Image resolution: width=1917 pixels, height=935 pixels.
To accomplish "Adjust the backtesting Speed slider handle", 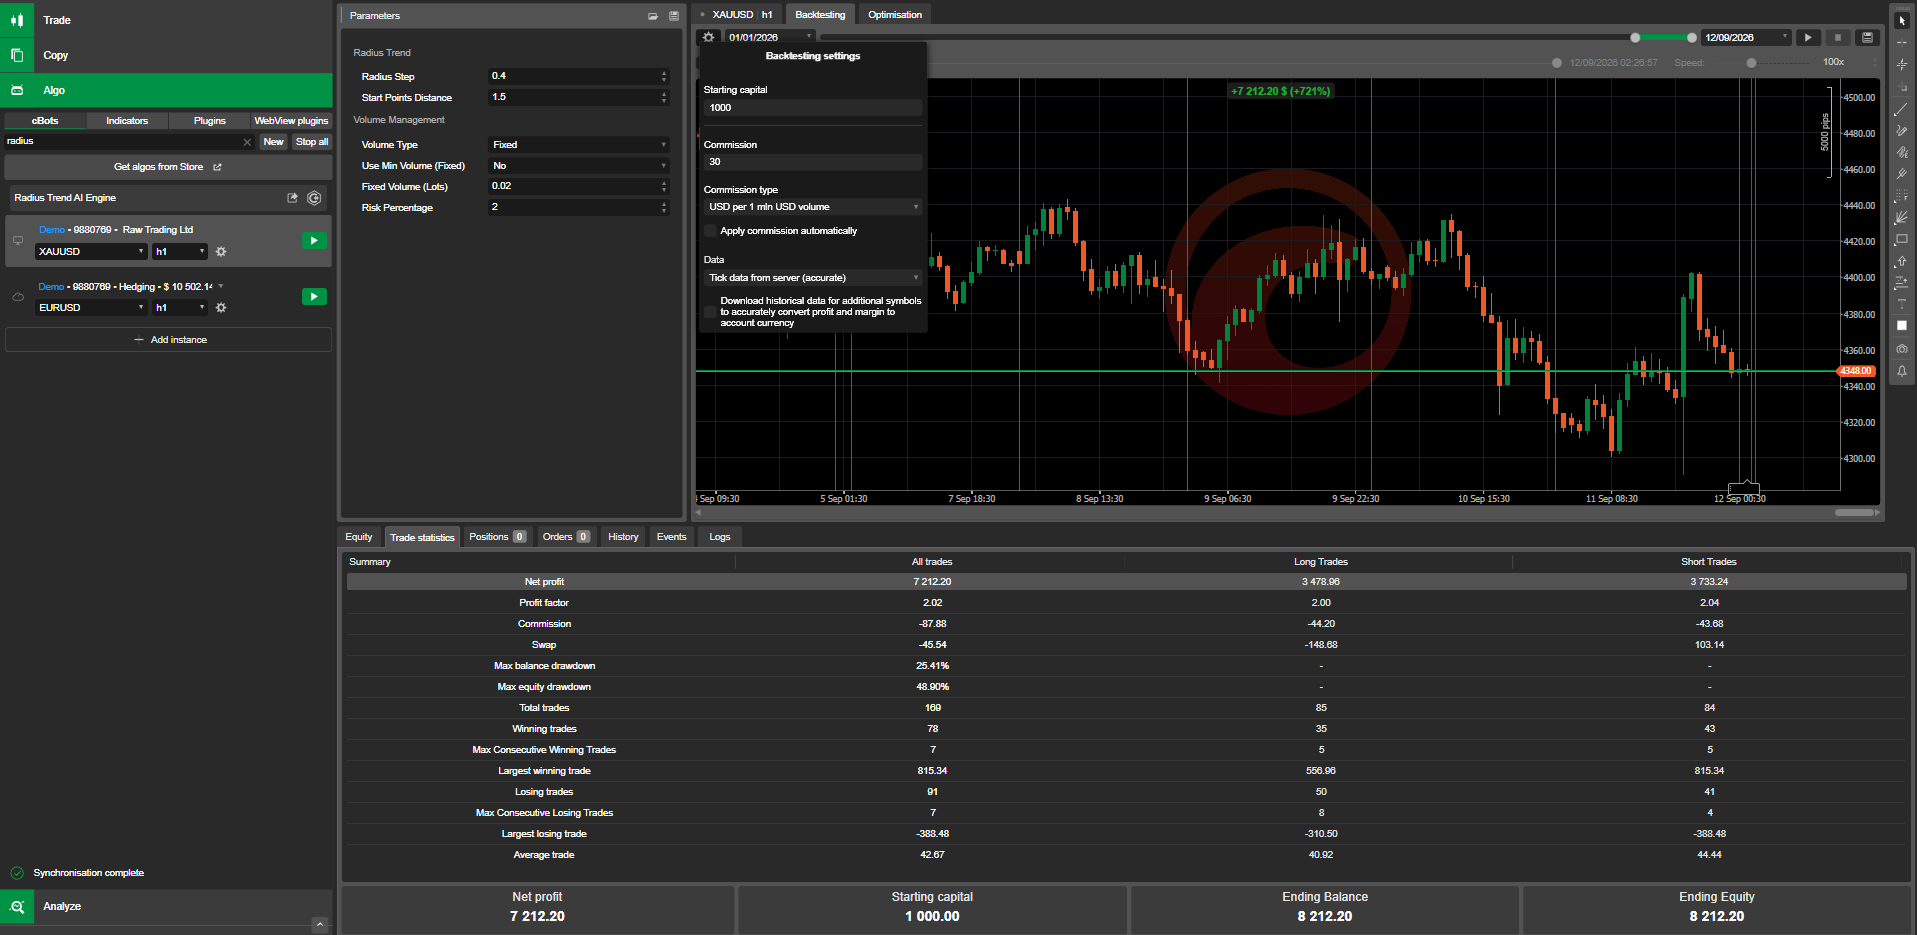I will [1751, 63].
